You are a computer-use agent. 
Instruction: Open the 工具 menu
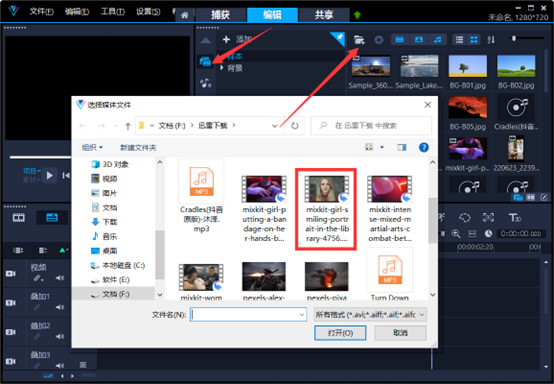pos(112,11)
